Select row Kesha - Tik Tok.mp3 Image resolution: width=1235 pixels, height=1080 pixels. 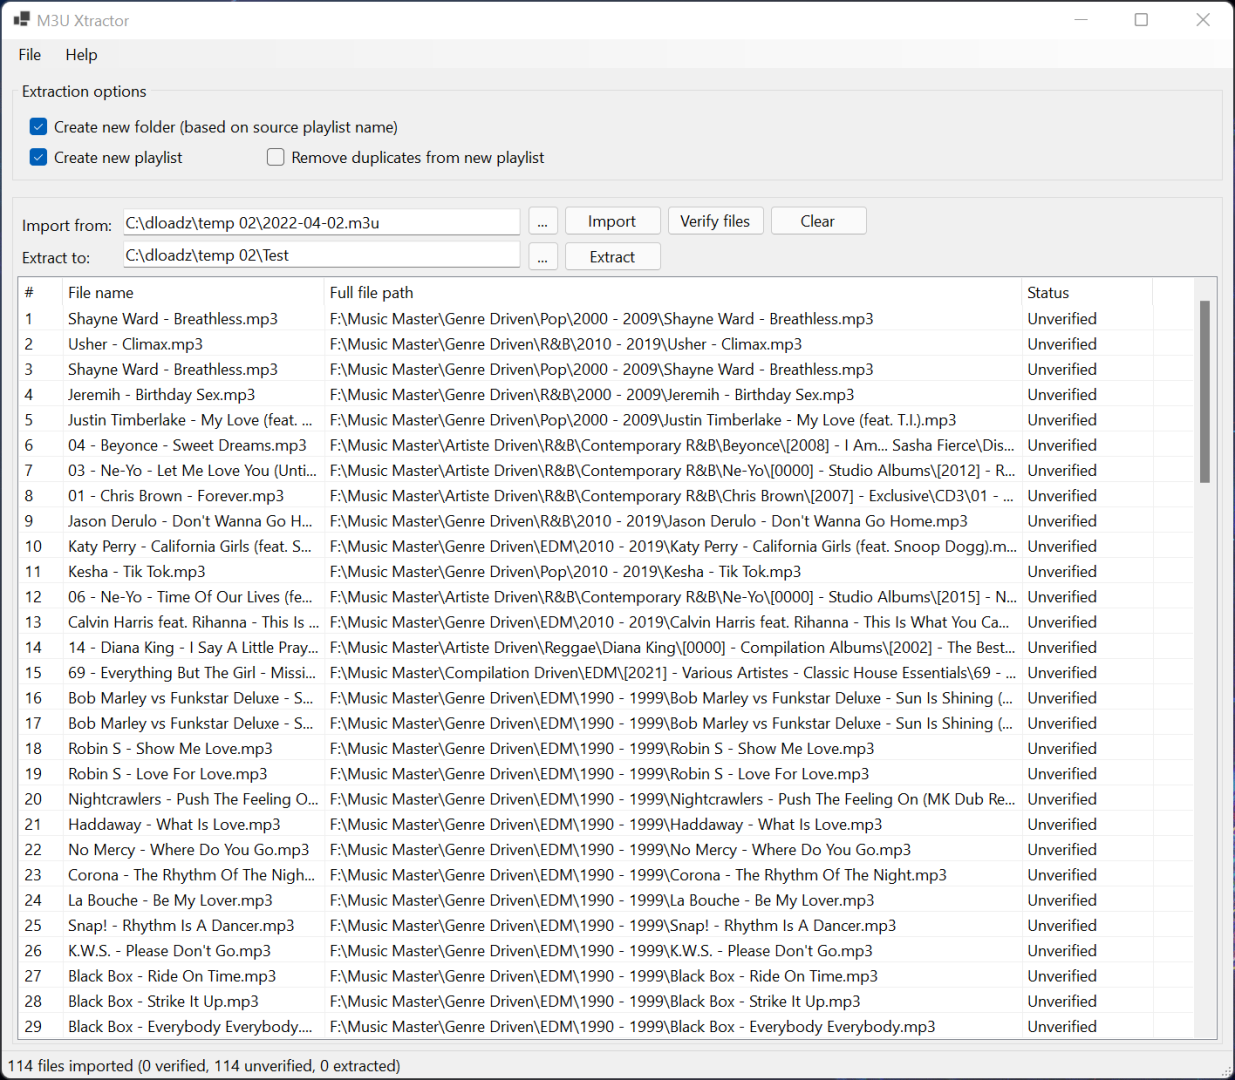pyautogui.click(x=606, y=572)
